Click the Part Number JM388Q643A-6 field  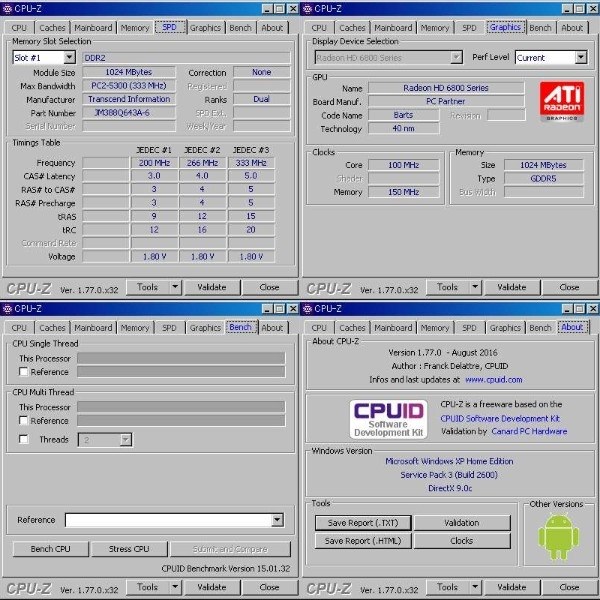coord(129,113)
